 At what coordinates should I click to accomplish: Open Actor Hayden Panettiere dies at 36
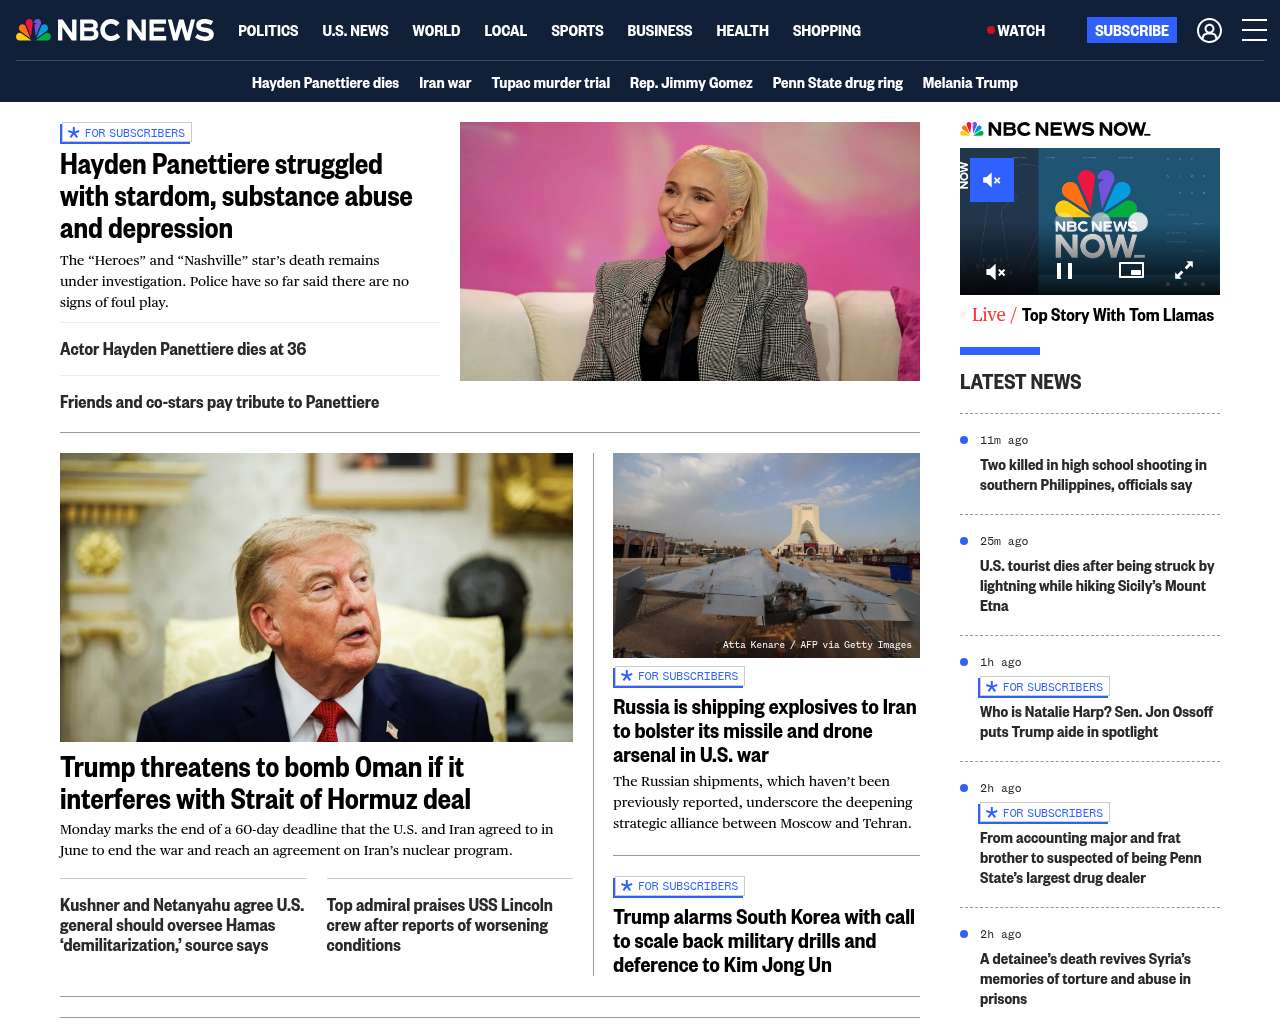click(x=183, y=349)
